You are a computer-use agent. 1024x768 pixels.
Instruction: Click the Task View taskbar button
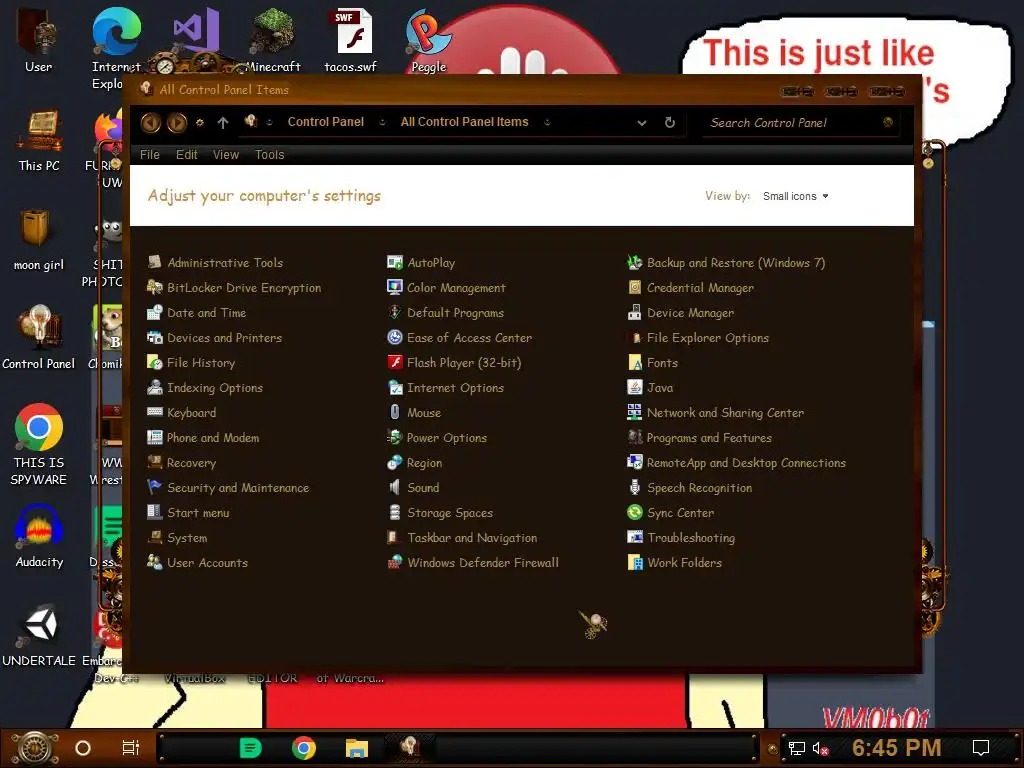131,748
